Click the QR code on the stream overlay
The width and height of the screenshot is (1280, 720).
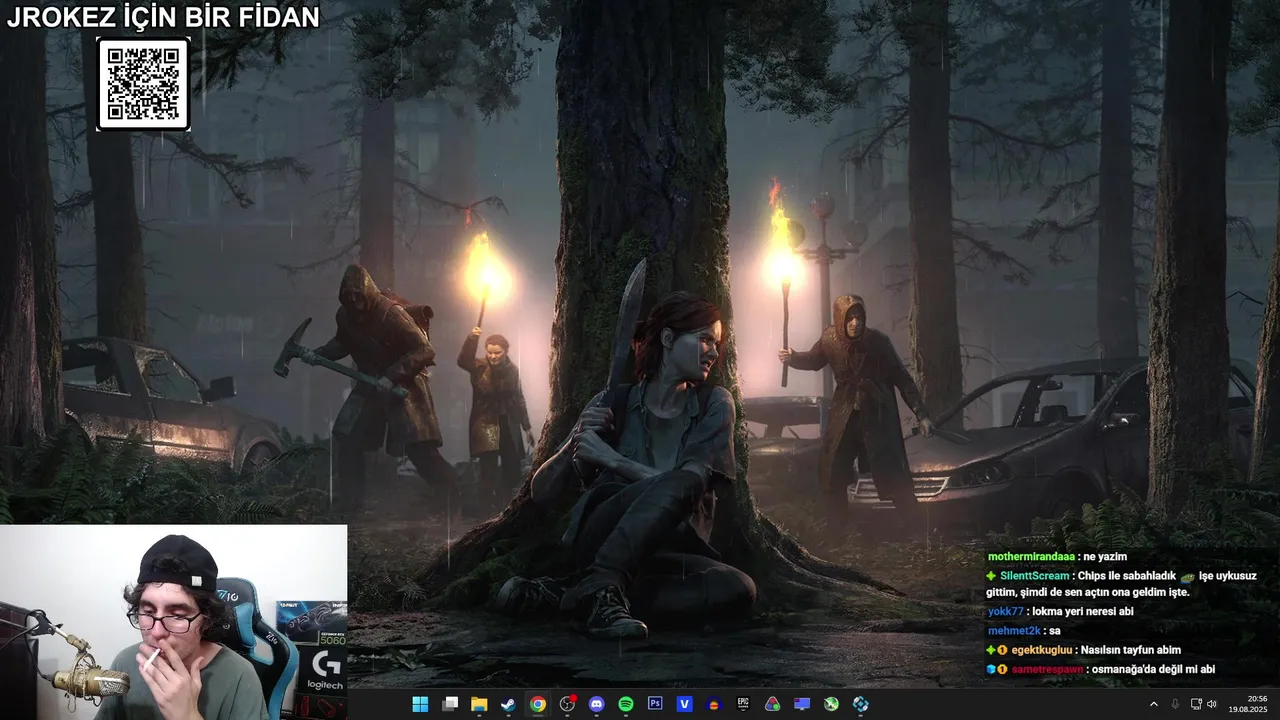143,85
